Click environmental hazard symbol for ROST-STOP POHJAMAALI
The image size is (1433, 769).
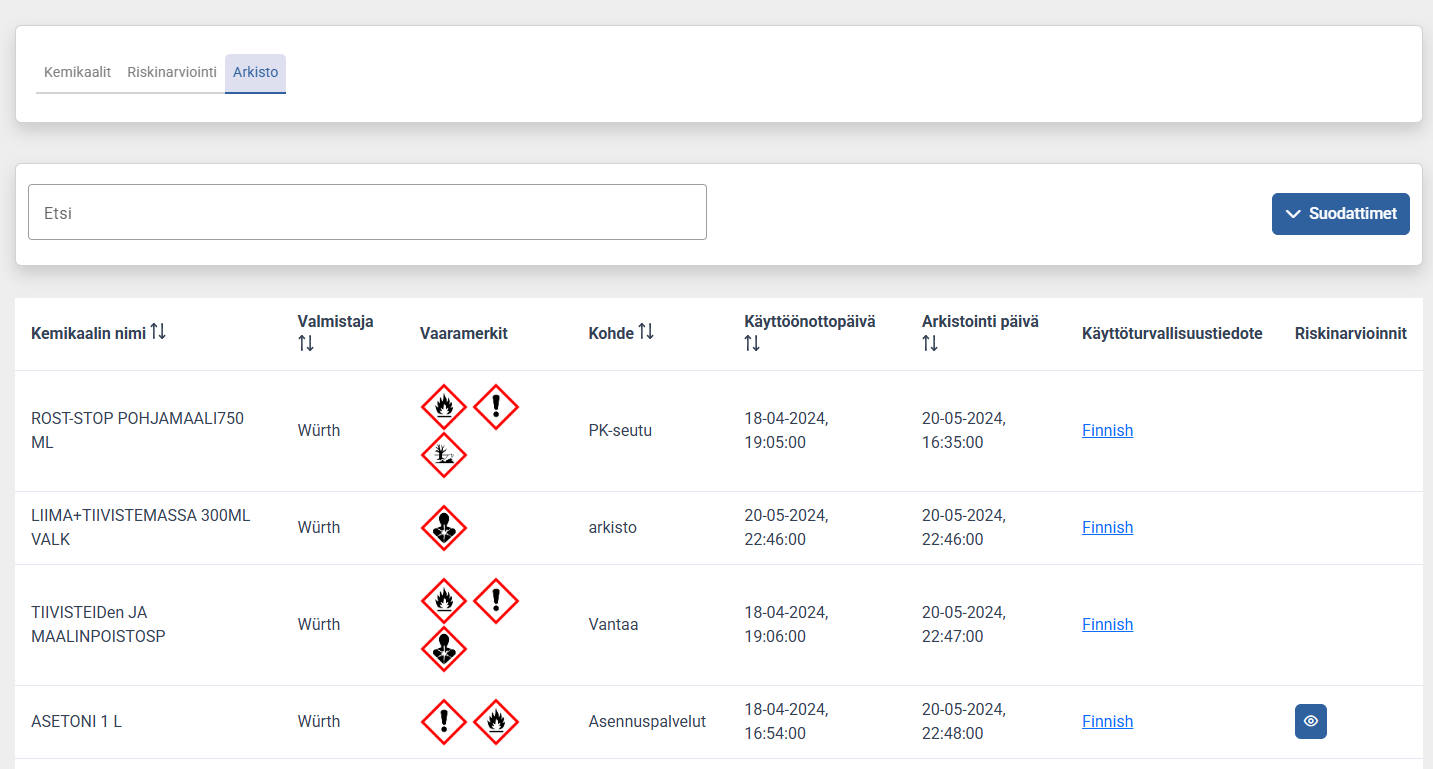[444, 455]
